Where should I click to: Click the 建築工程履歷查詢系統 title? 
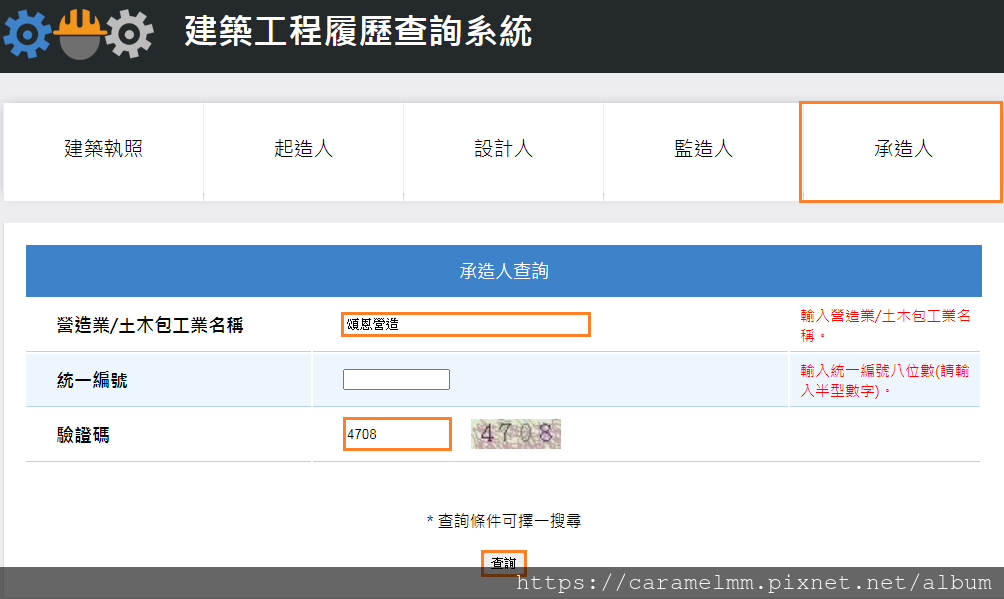[x=359, y=31]
